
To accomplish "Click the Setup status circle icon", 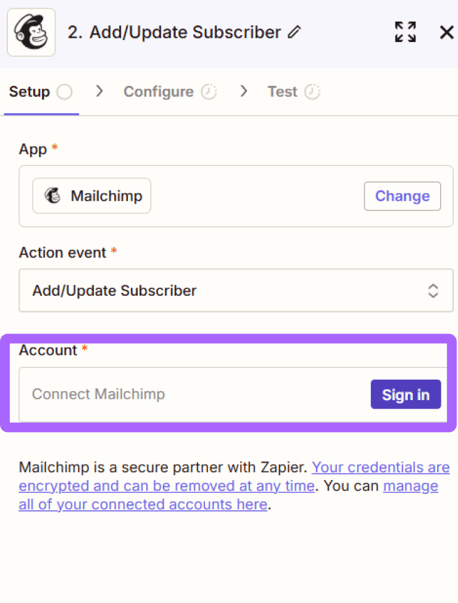I will 65,92.
